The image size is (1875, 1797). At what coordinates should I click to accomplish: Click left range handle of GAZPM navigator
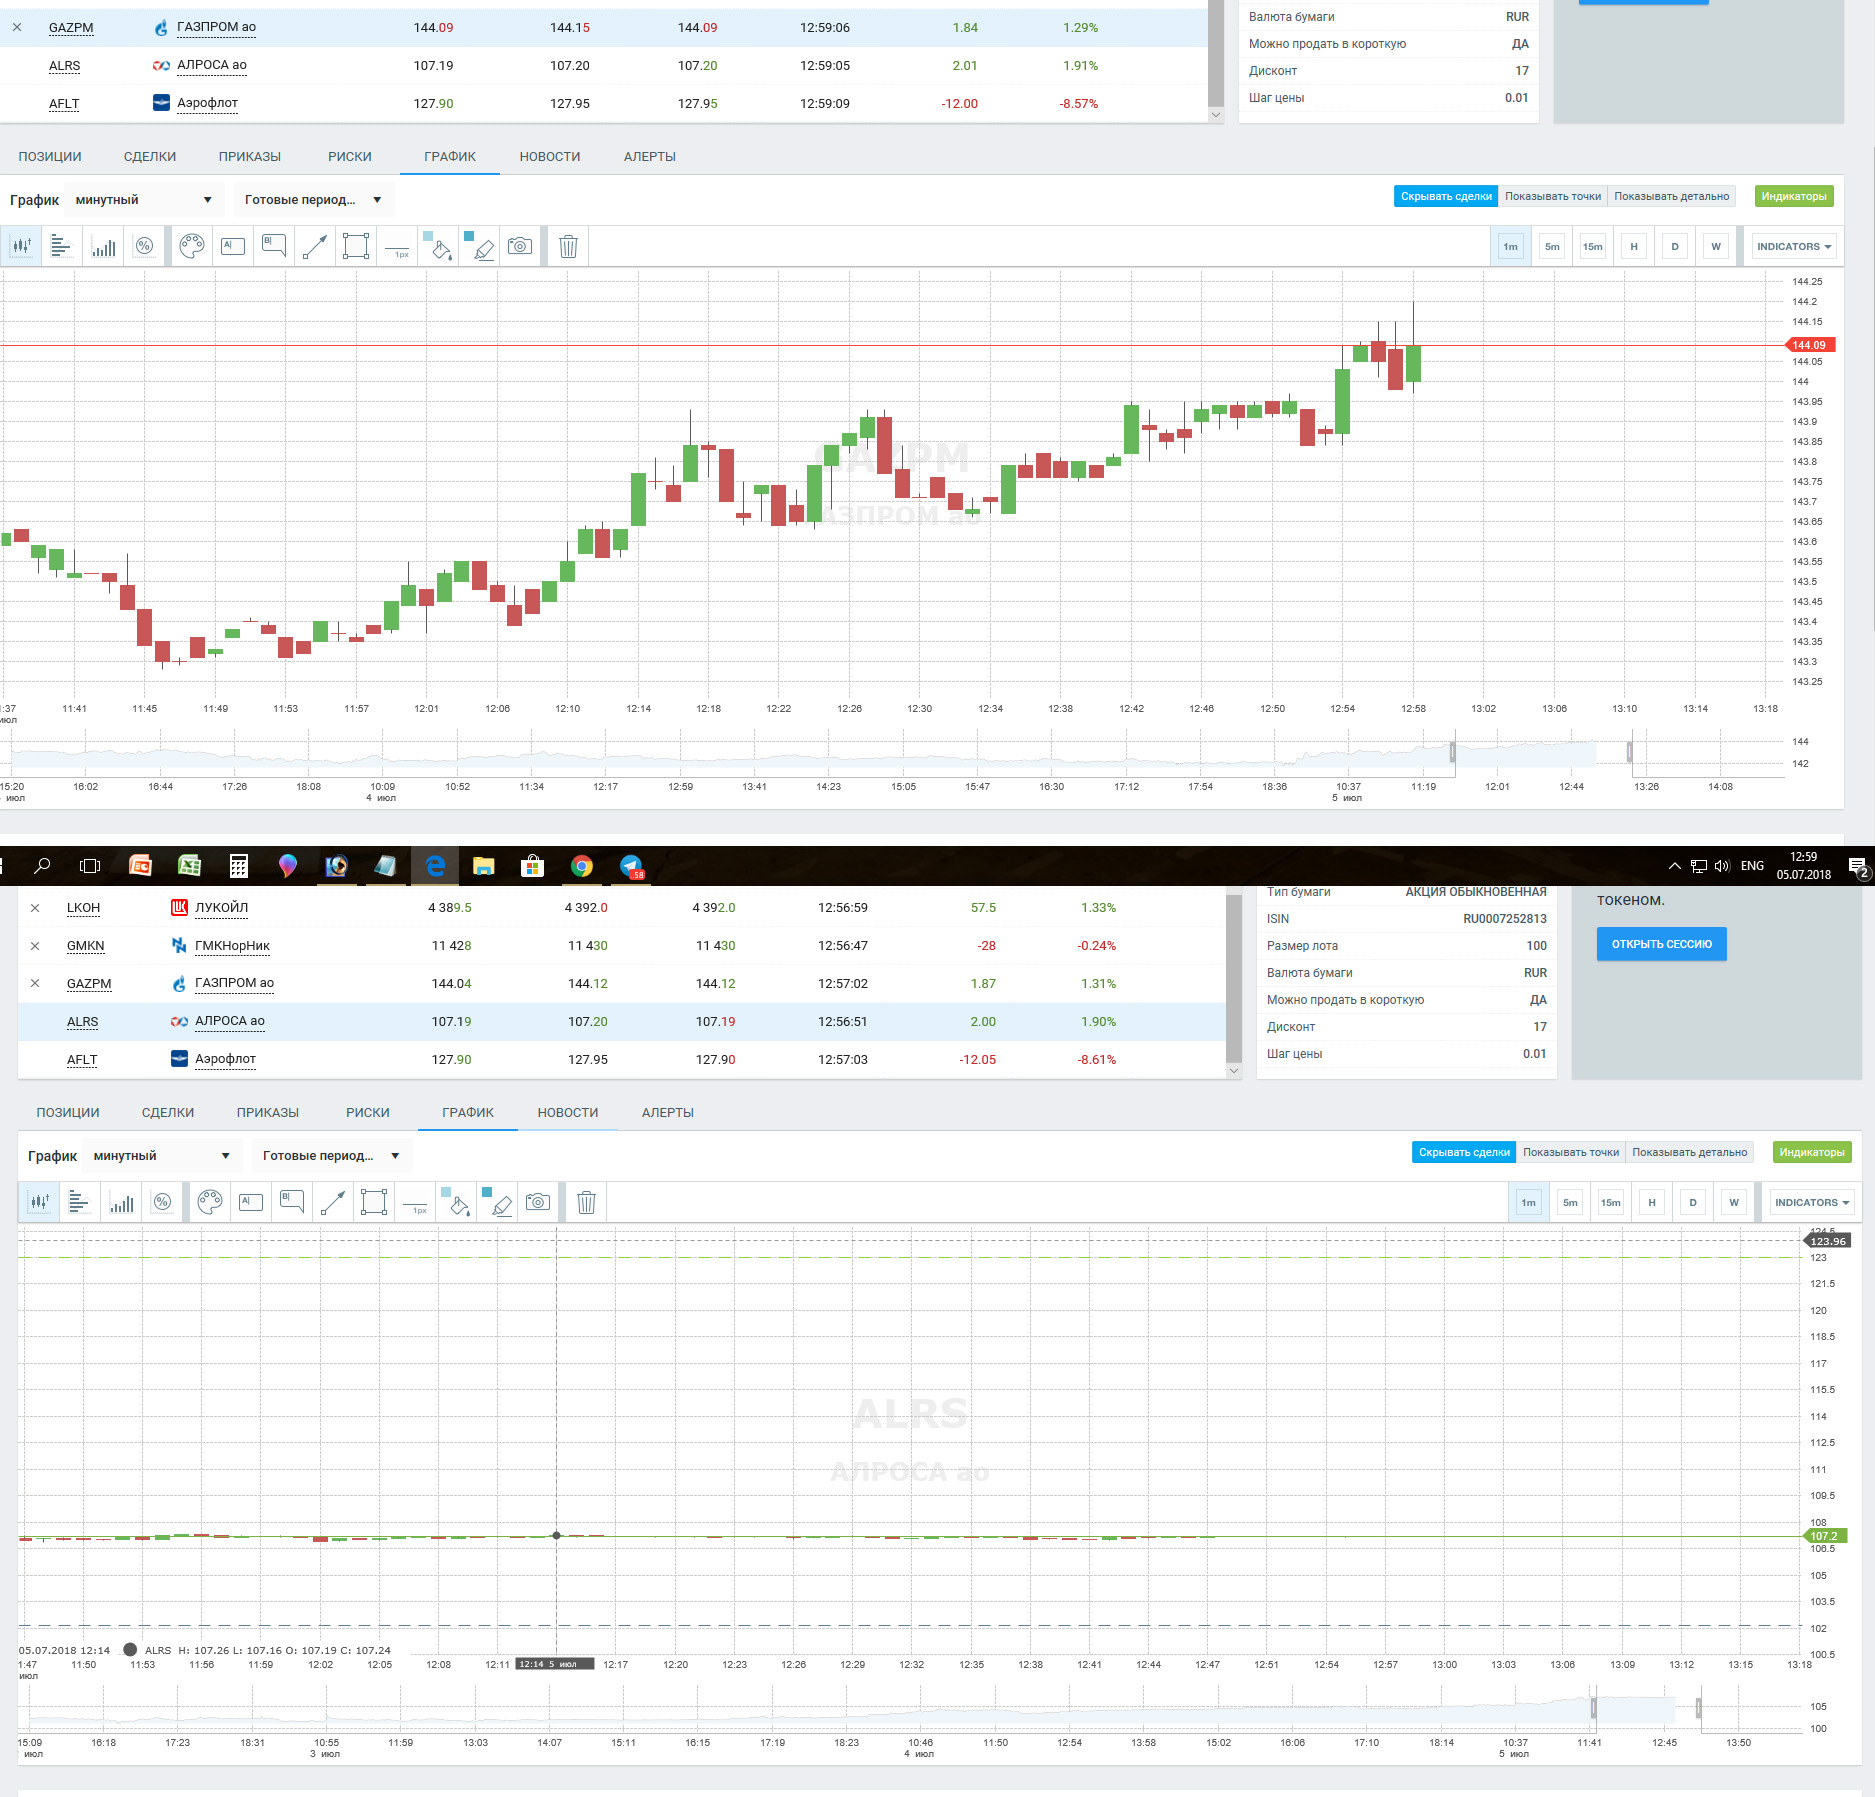[1453, 752]
